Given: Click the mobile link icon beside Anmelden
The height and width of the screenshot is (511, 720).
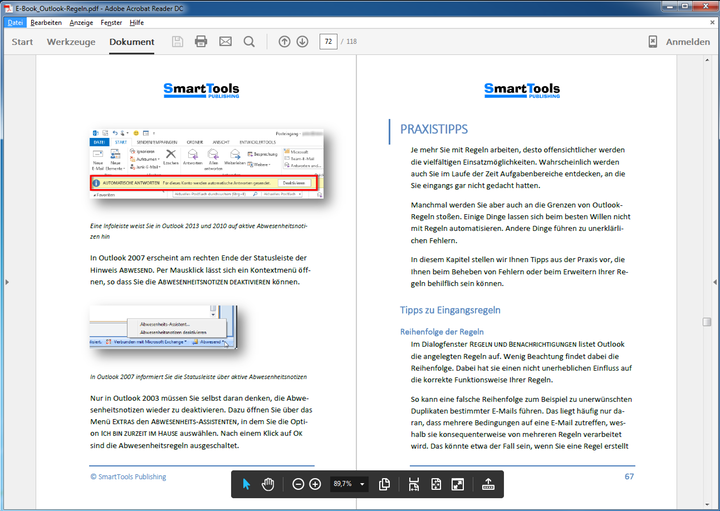Looking at the screenshot, I should coord(652,42).
